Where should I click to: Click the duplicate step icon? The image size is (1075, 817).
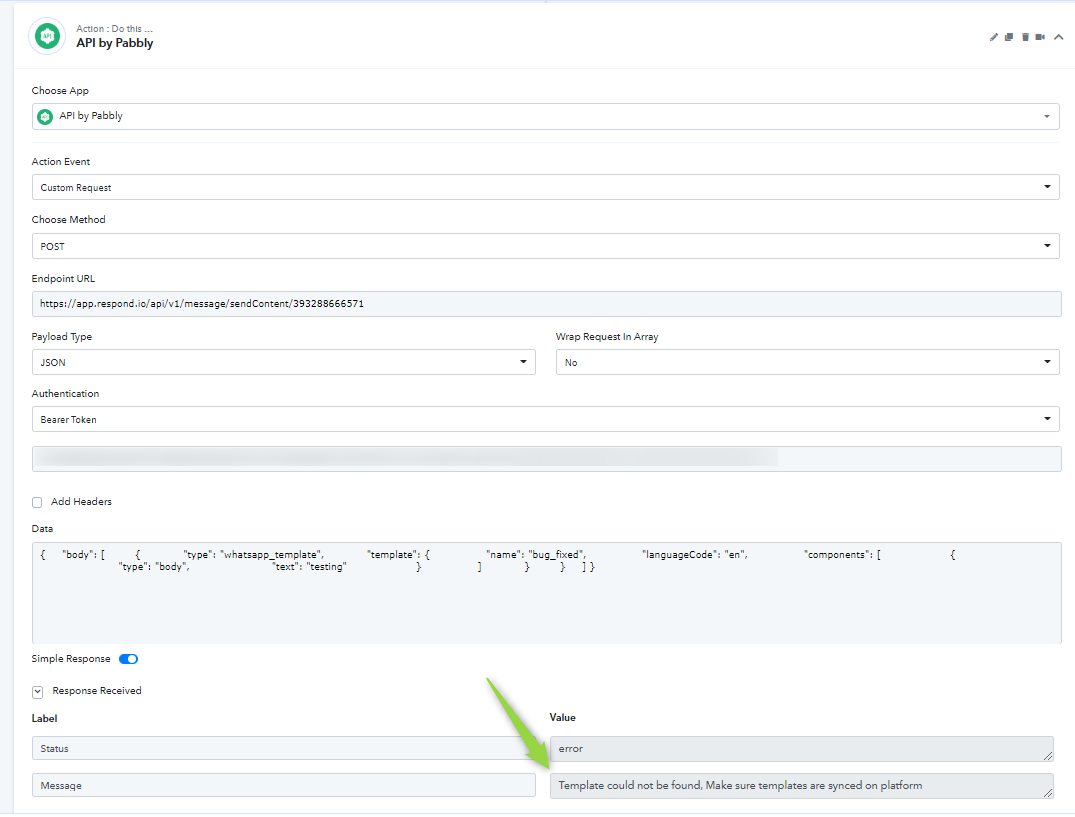coord(1008,37)
